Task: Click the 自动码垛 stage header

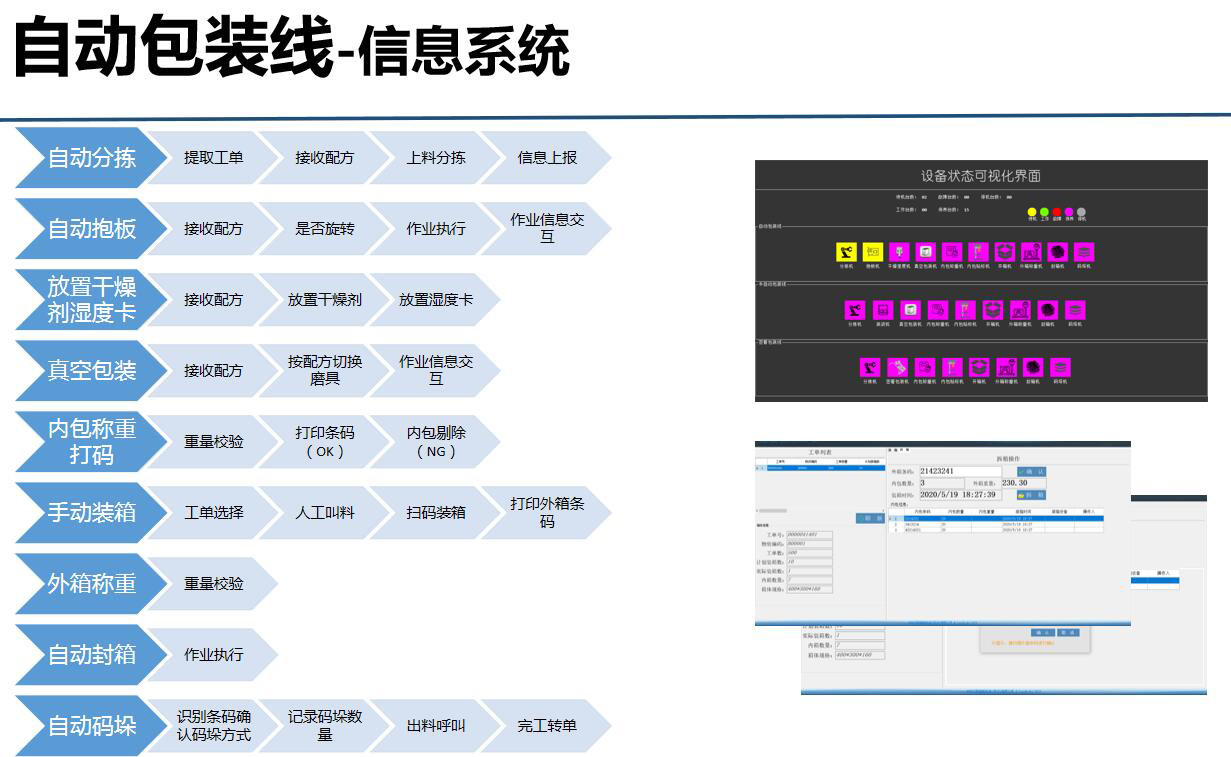Action: (x=90, y=726)
